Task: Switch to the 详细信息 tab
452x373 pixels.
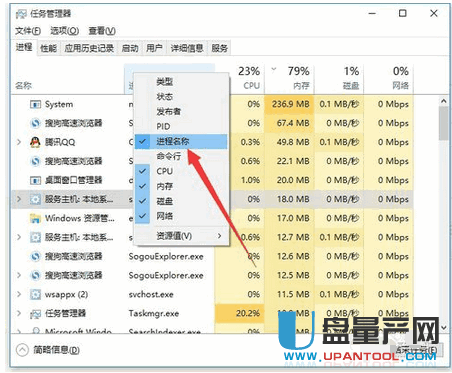Action: [187, 48]
